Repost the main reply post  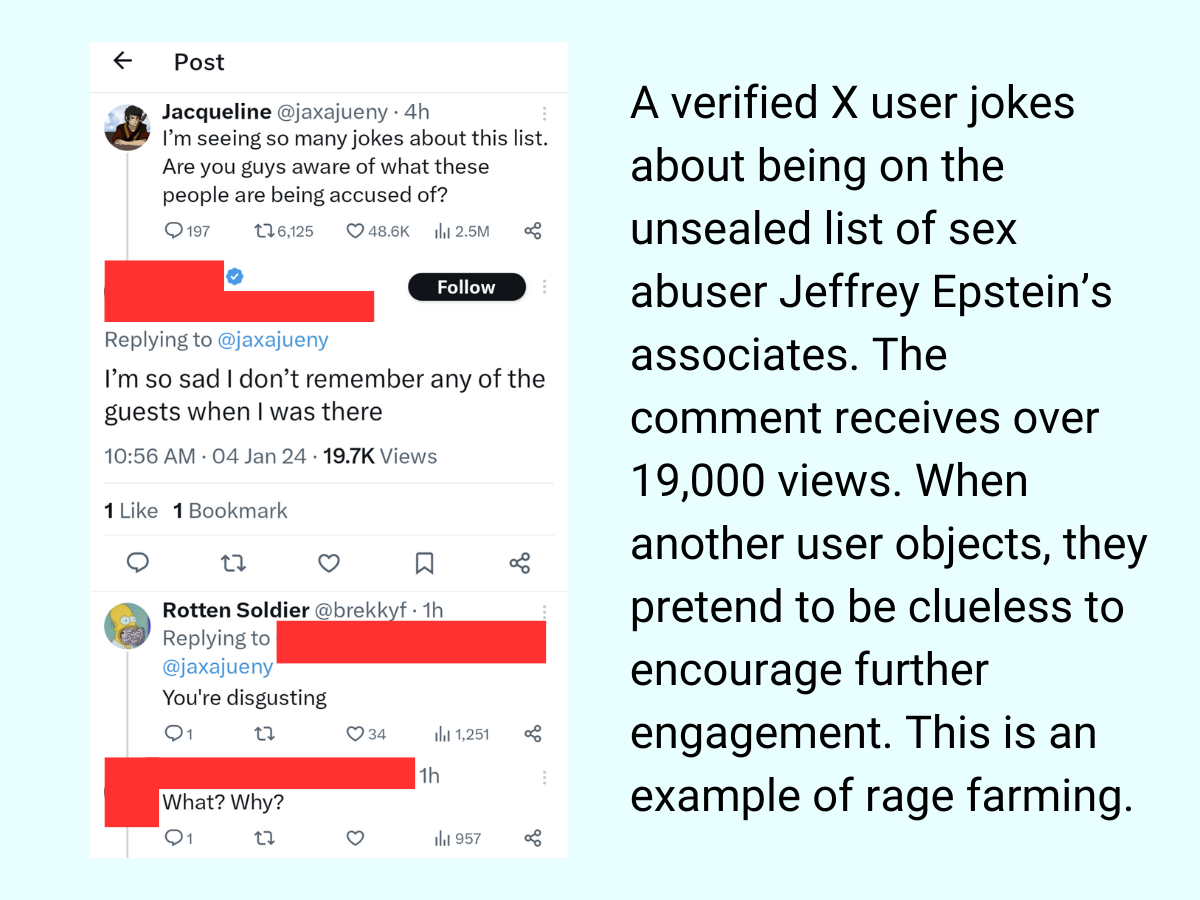point(233,563)
